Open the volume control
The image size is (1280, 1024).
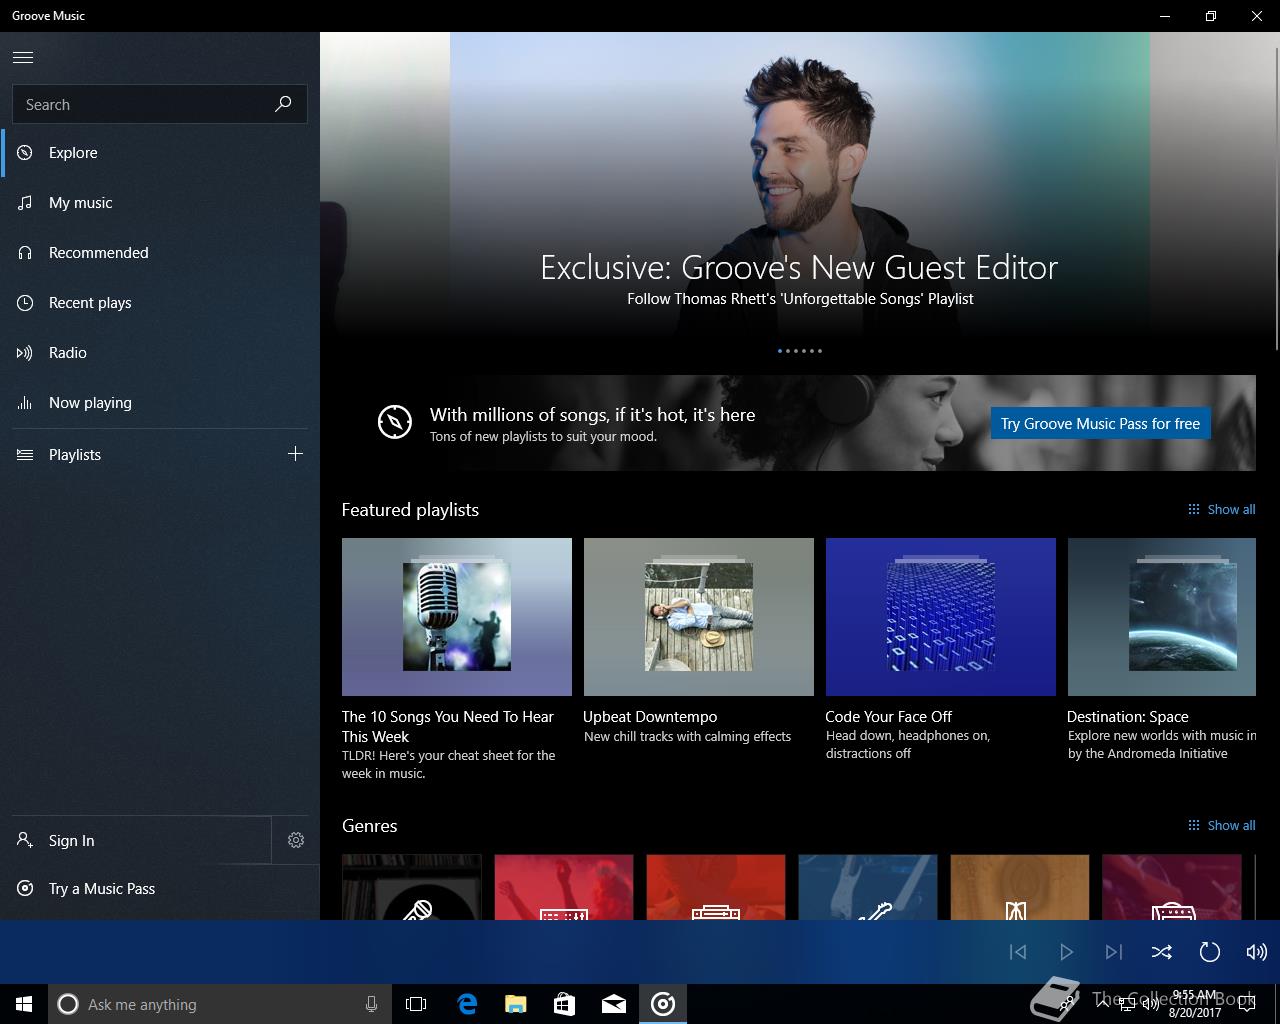tap(1257, 952)
